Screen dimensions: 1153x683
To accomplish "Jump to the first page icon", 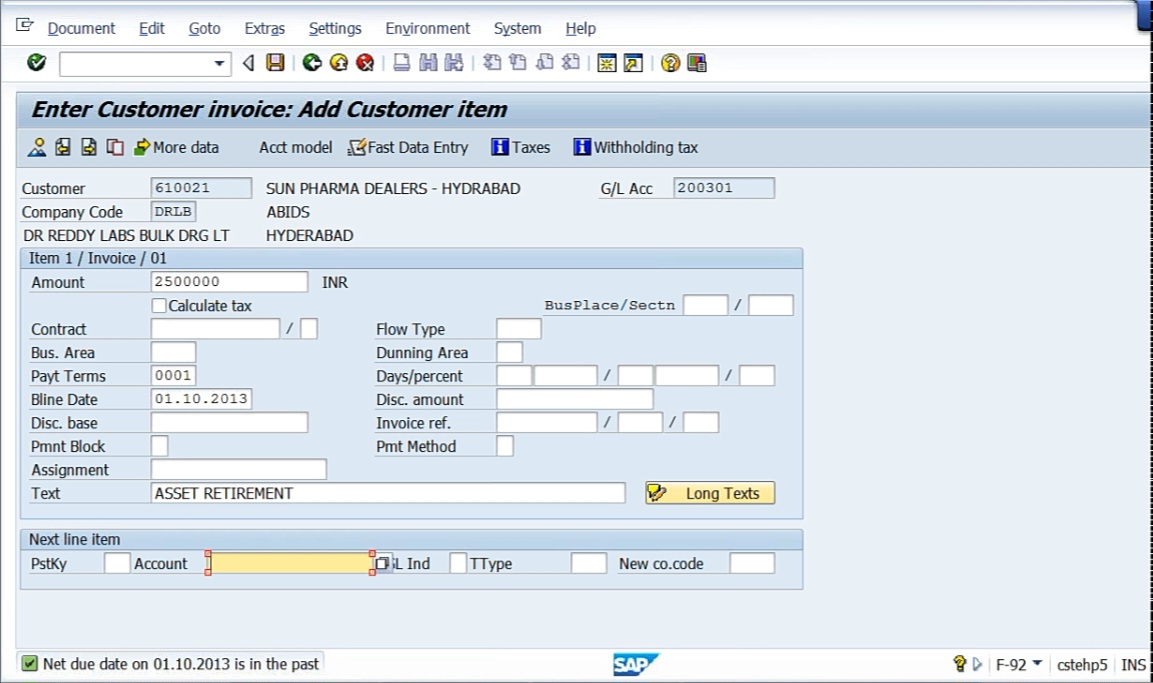I will 492,63.
